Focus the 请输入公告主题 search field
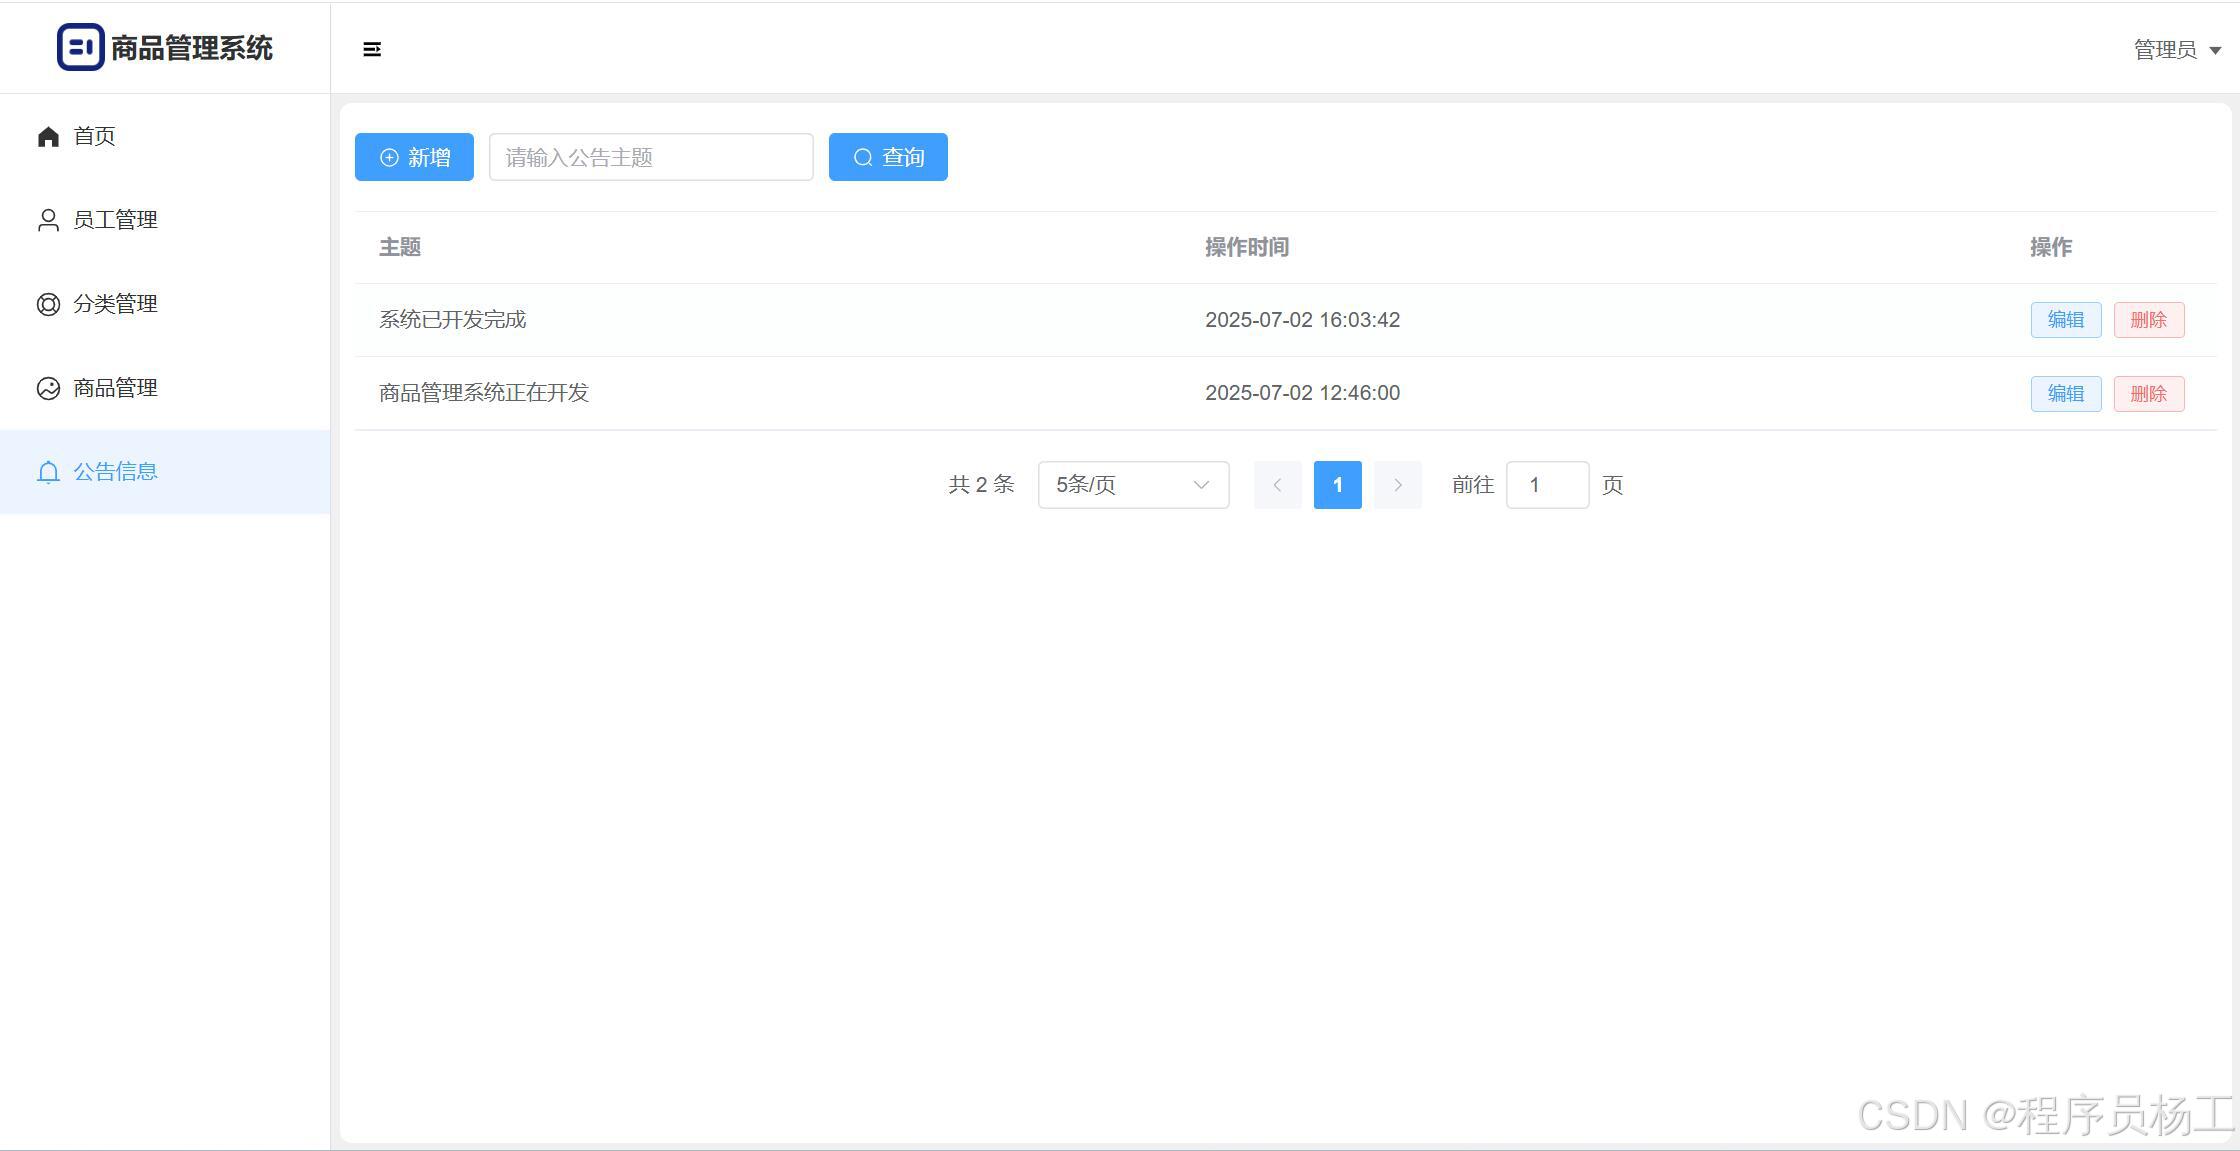The image size is (2240, 1151). pyautogui.click(x=650, y=157)
